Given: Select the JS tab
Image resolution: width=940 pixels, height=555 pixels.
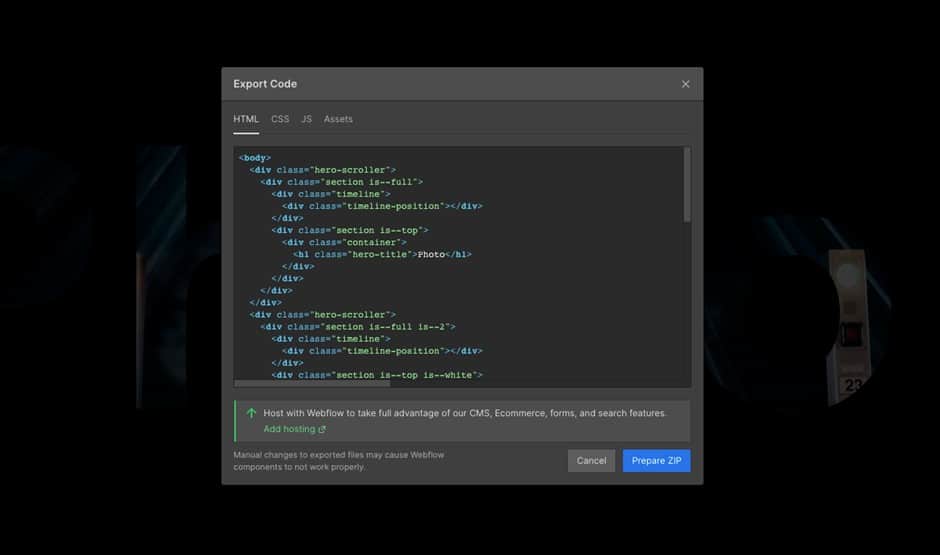Looking at the screenshot, I should 306,119.
